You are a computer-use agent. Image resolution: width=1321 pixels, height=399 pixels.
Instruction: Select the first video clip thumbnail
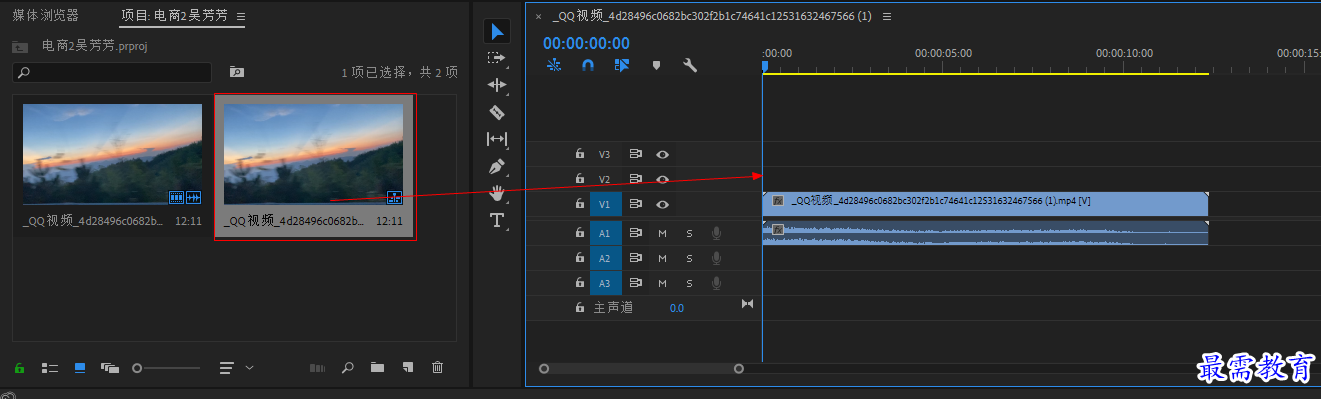pyautogui.click(x=112, y=155)
